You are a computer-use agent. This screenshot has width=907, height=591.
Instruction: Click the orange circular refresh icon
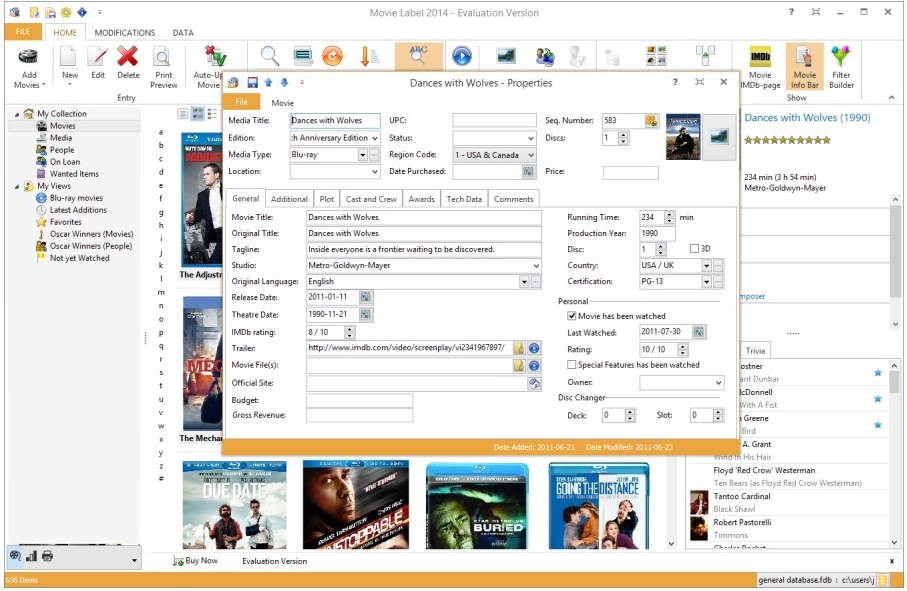point(332,56)
